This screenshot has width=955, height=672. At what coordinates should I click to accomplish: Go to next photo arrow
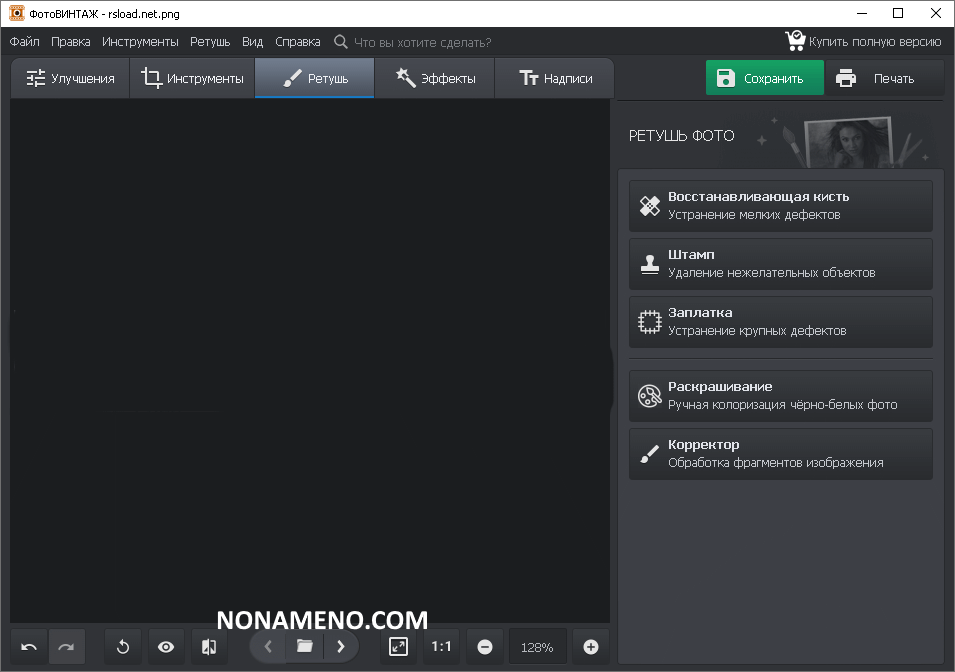point(341,646)
